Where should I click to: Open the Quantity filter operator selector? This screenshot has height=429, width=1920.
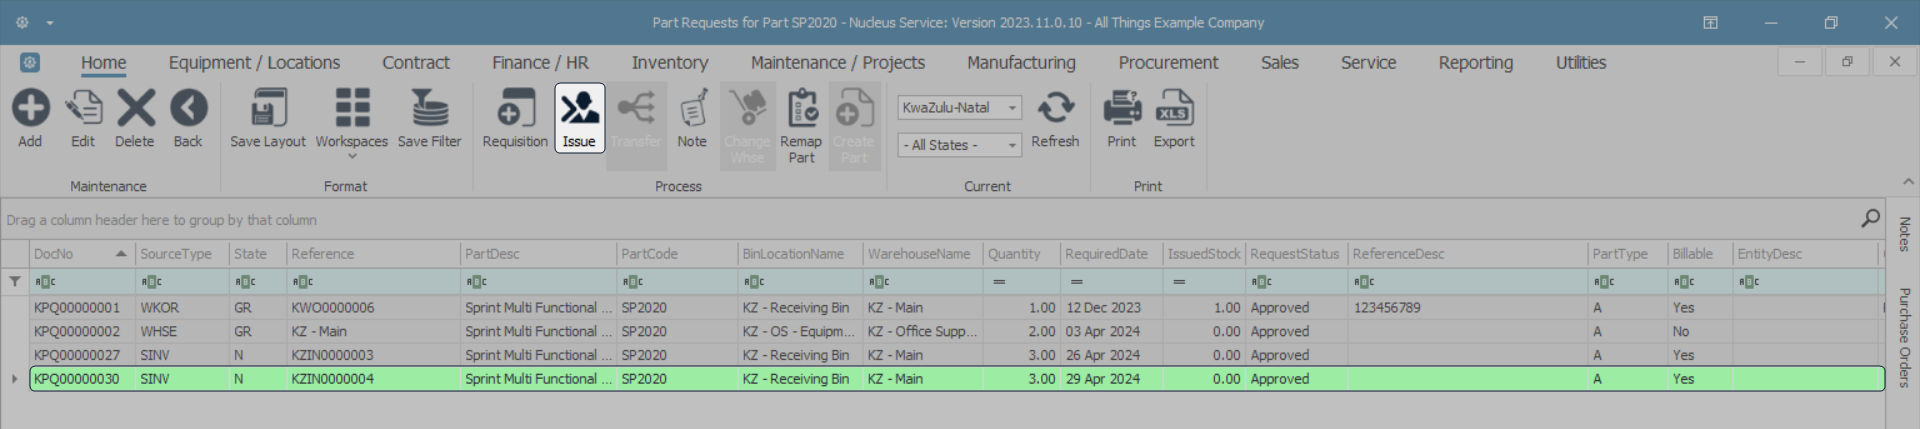tap(999, 282)
